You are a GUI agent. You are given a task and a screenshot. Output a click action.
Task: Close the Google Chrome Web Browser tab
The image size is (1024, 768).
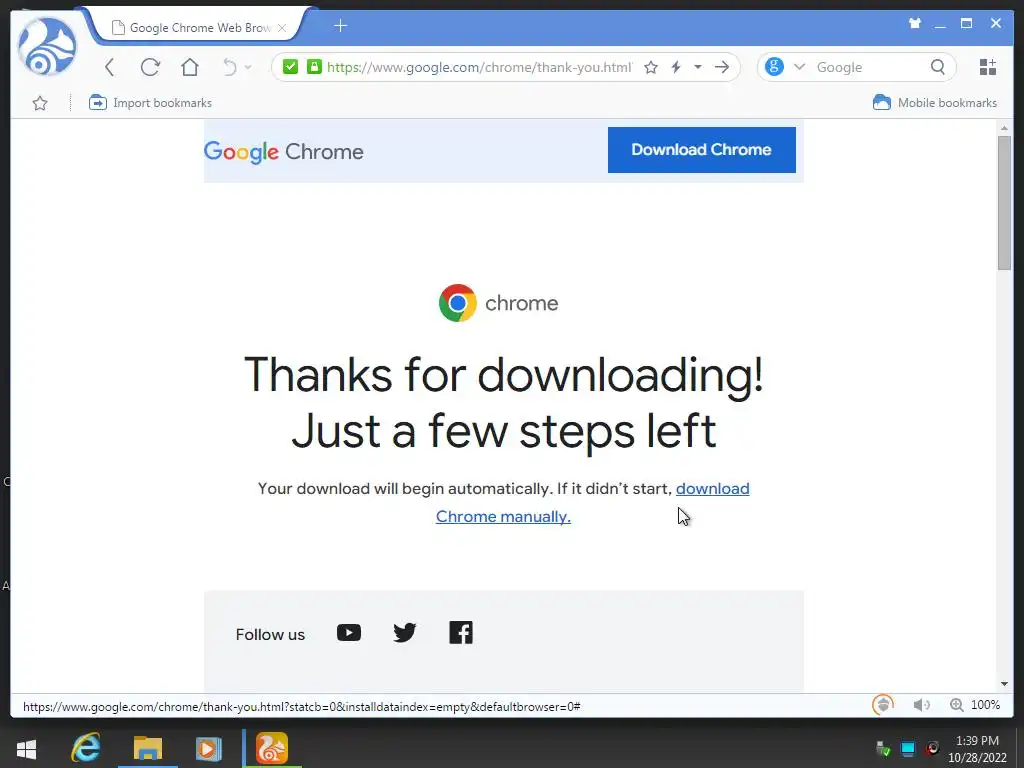click(282, 27)
